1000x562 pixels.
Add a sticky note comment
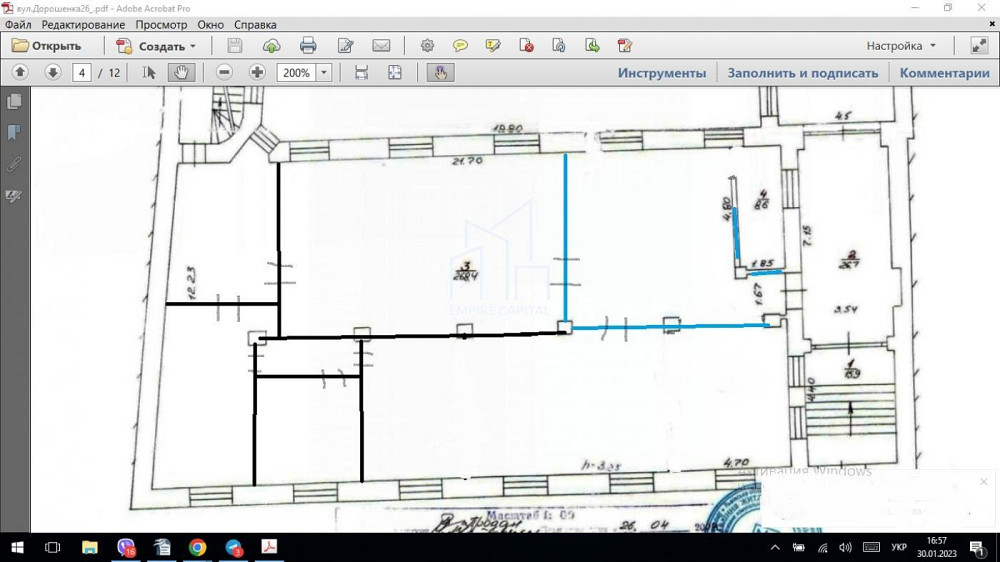[460, 46]
